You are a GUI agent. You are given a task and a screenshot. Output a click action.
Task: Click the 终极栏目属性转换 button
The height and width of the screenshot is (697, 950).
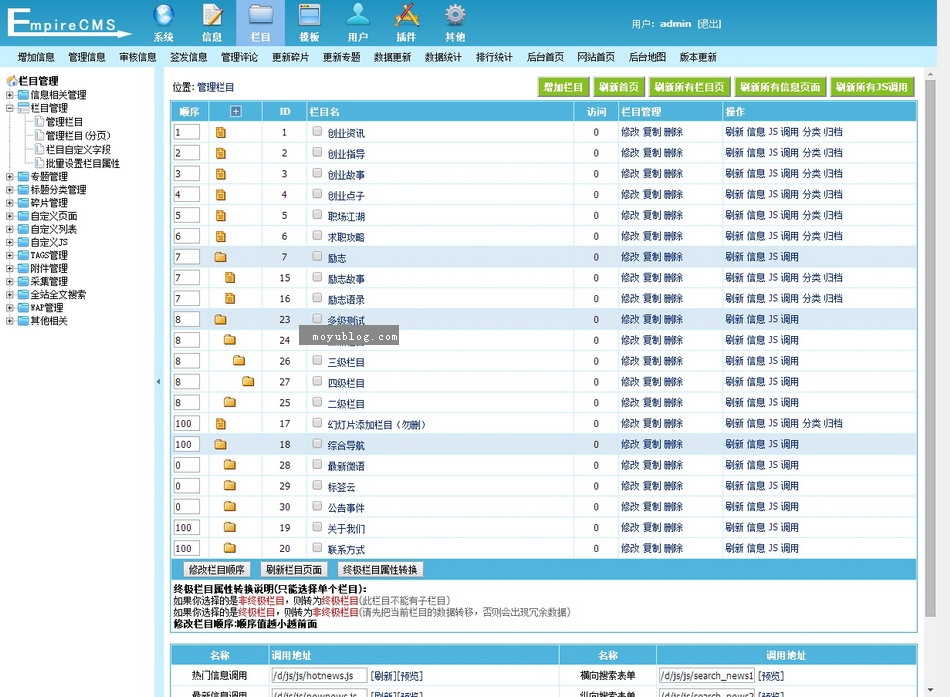pos(380,570)
